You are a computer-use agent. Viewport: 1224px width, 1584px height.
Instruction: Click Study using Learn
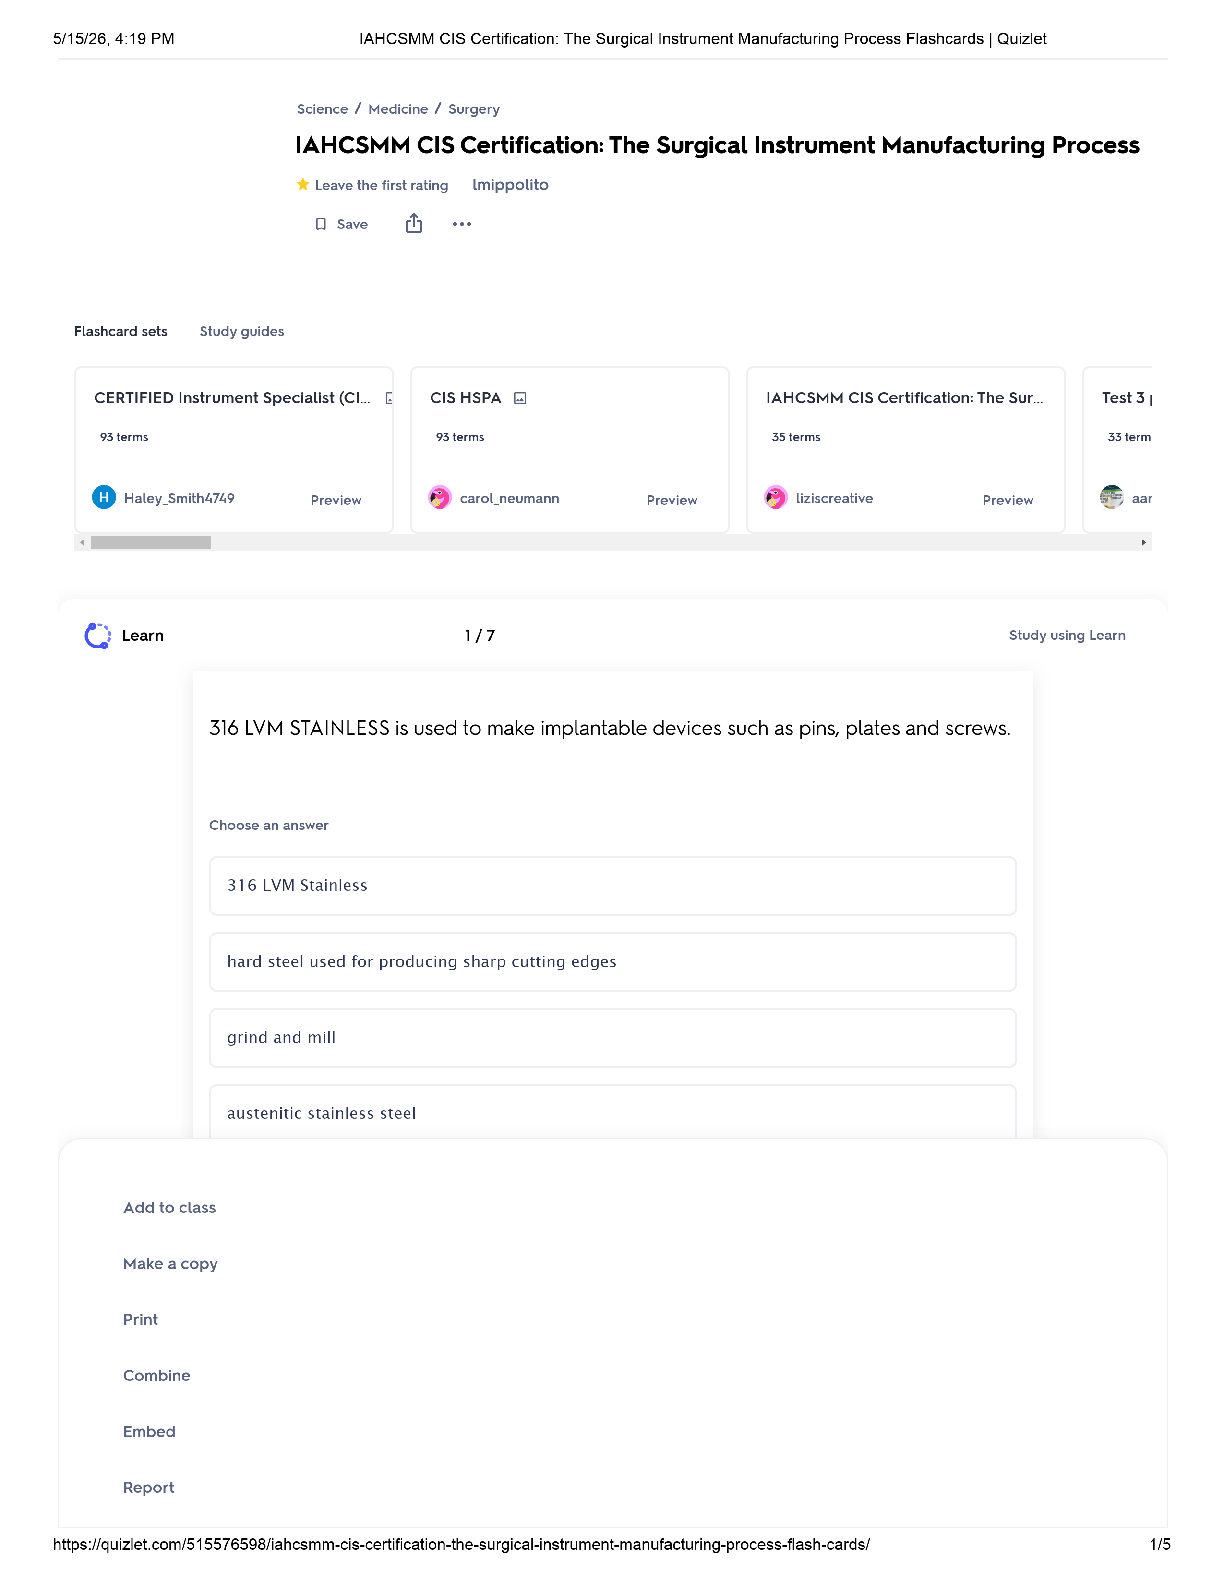(x=1067, y=635)
